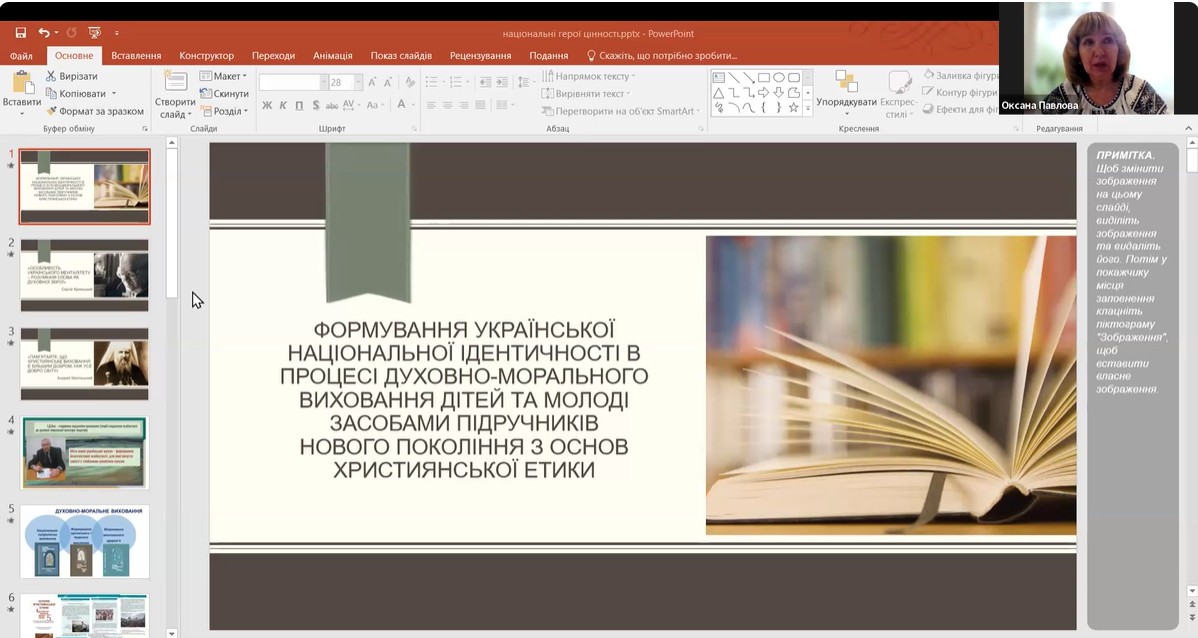Open character spacing AV options
Screen dimensions: 1198x638
350,105
